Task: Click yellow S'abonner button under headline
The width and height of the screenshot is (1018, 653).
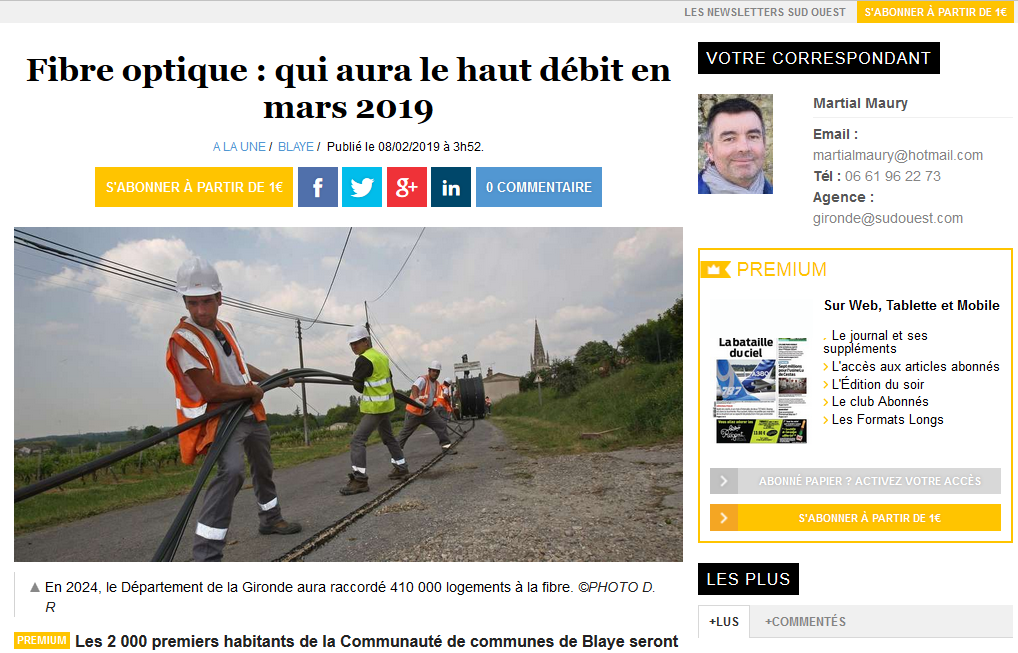Action: click(194, 187)
